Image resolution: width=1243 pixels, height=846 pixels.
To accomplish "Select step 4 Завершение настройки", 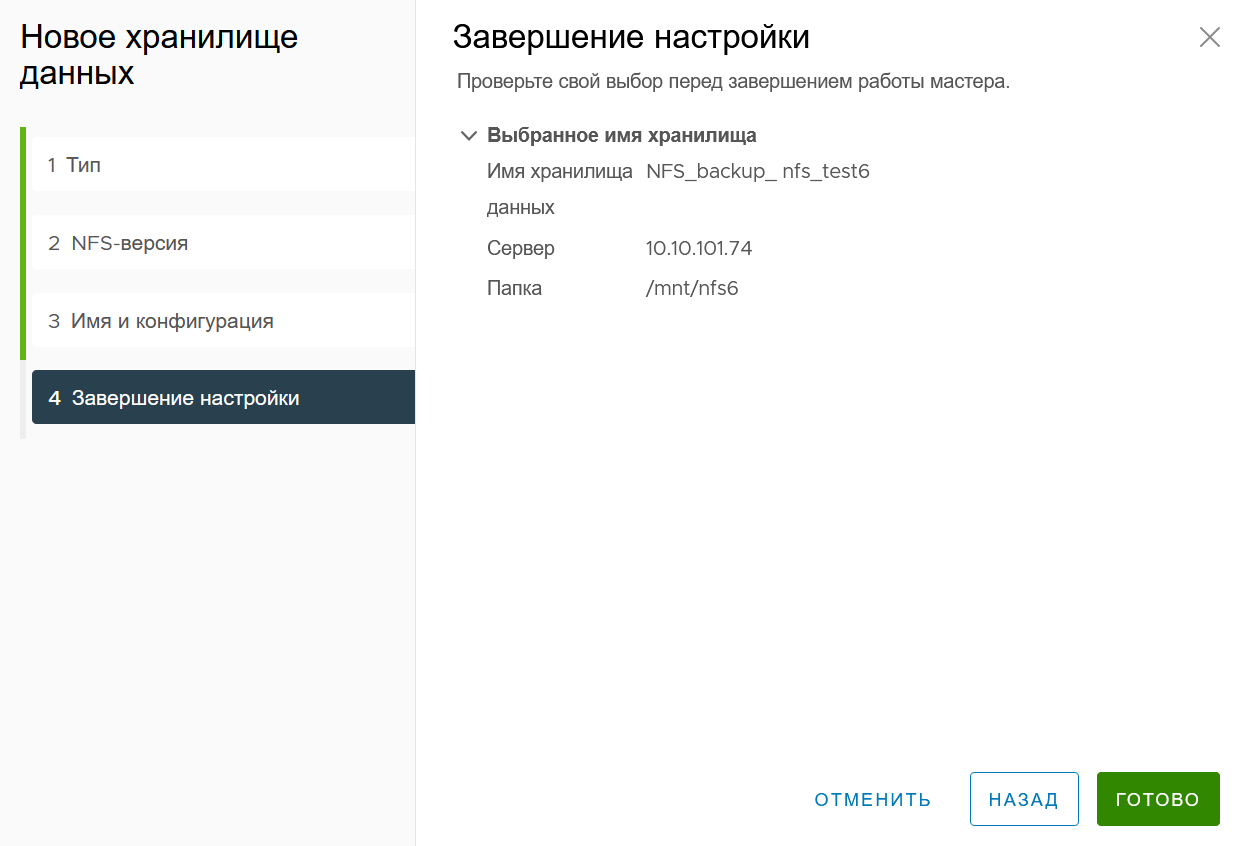I will click(x=223, y=398).
